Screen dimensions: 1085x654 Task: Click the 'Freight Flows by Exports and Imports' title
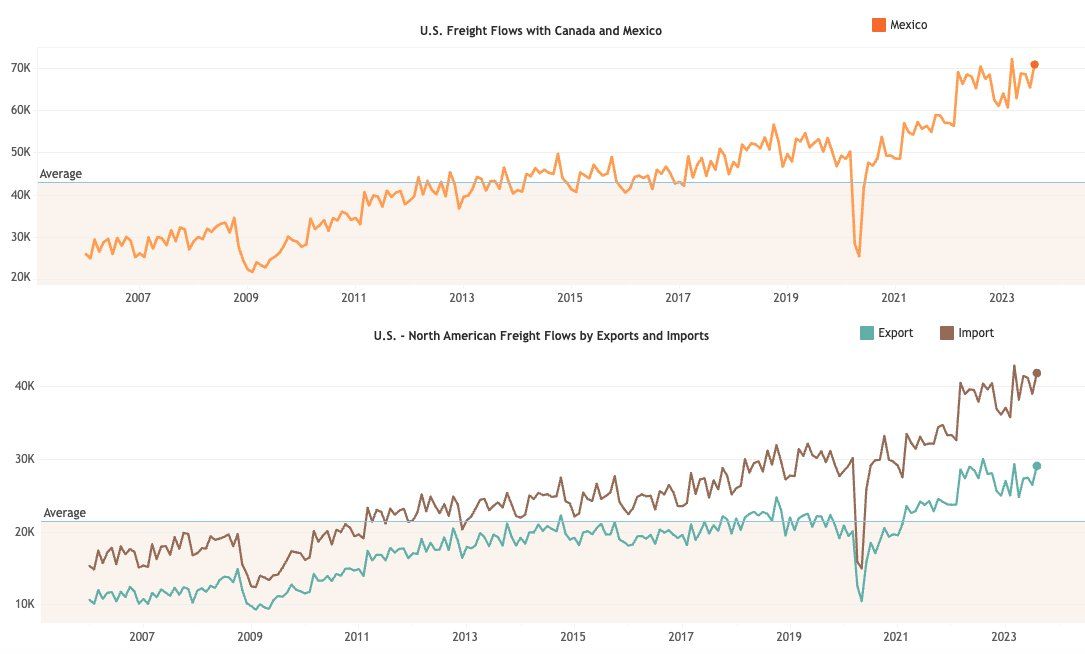pyautogui.click(x=541, y=336)
